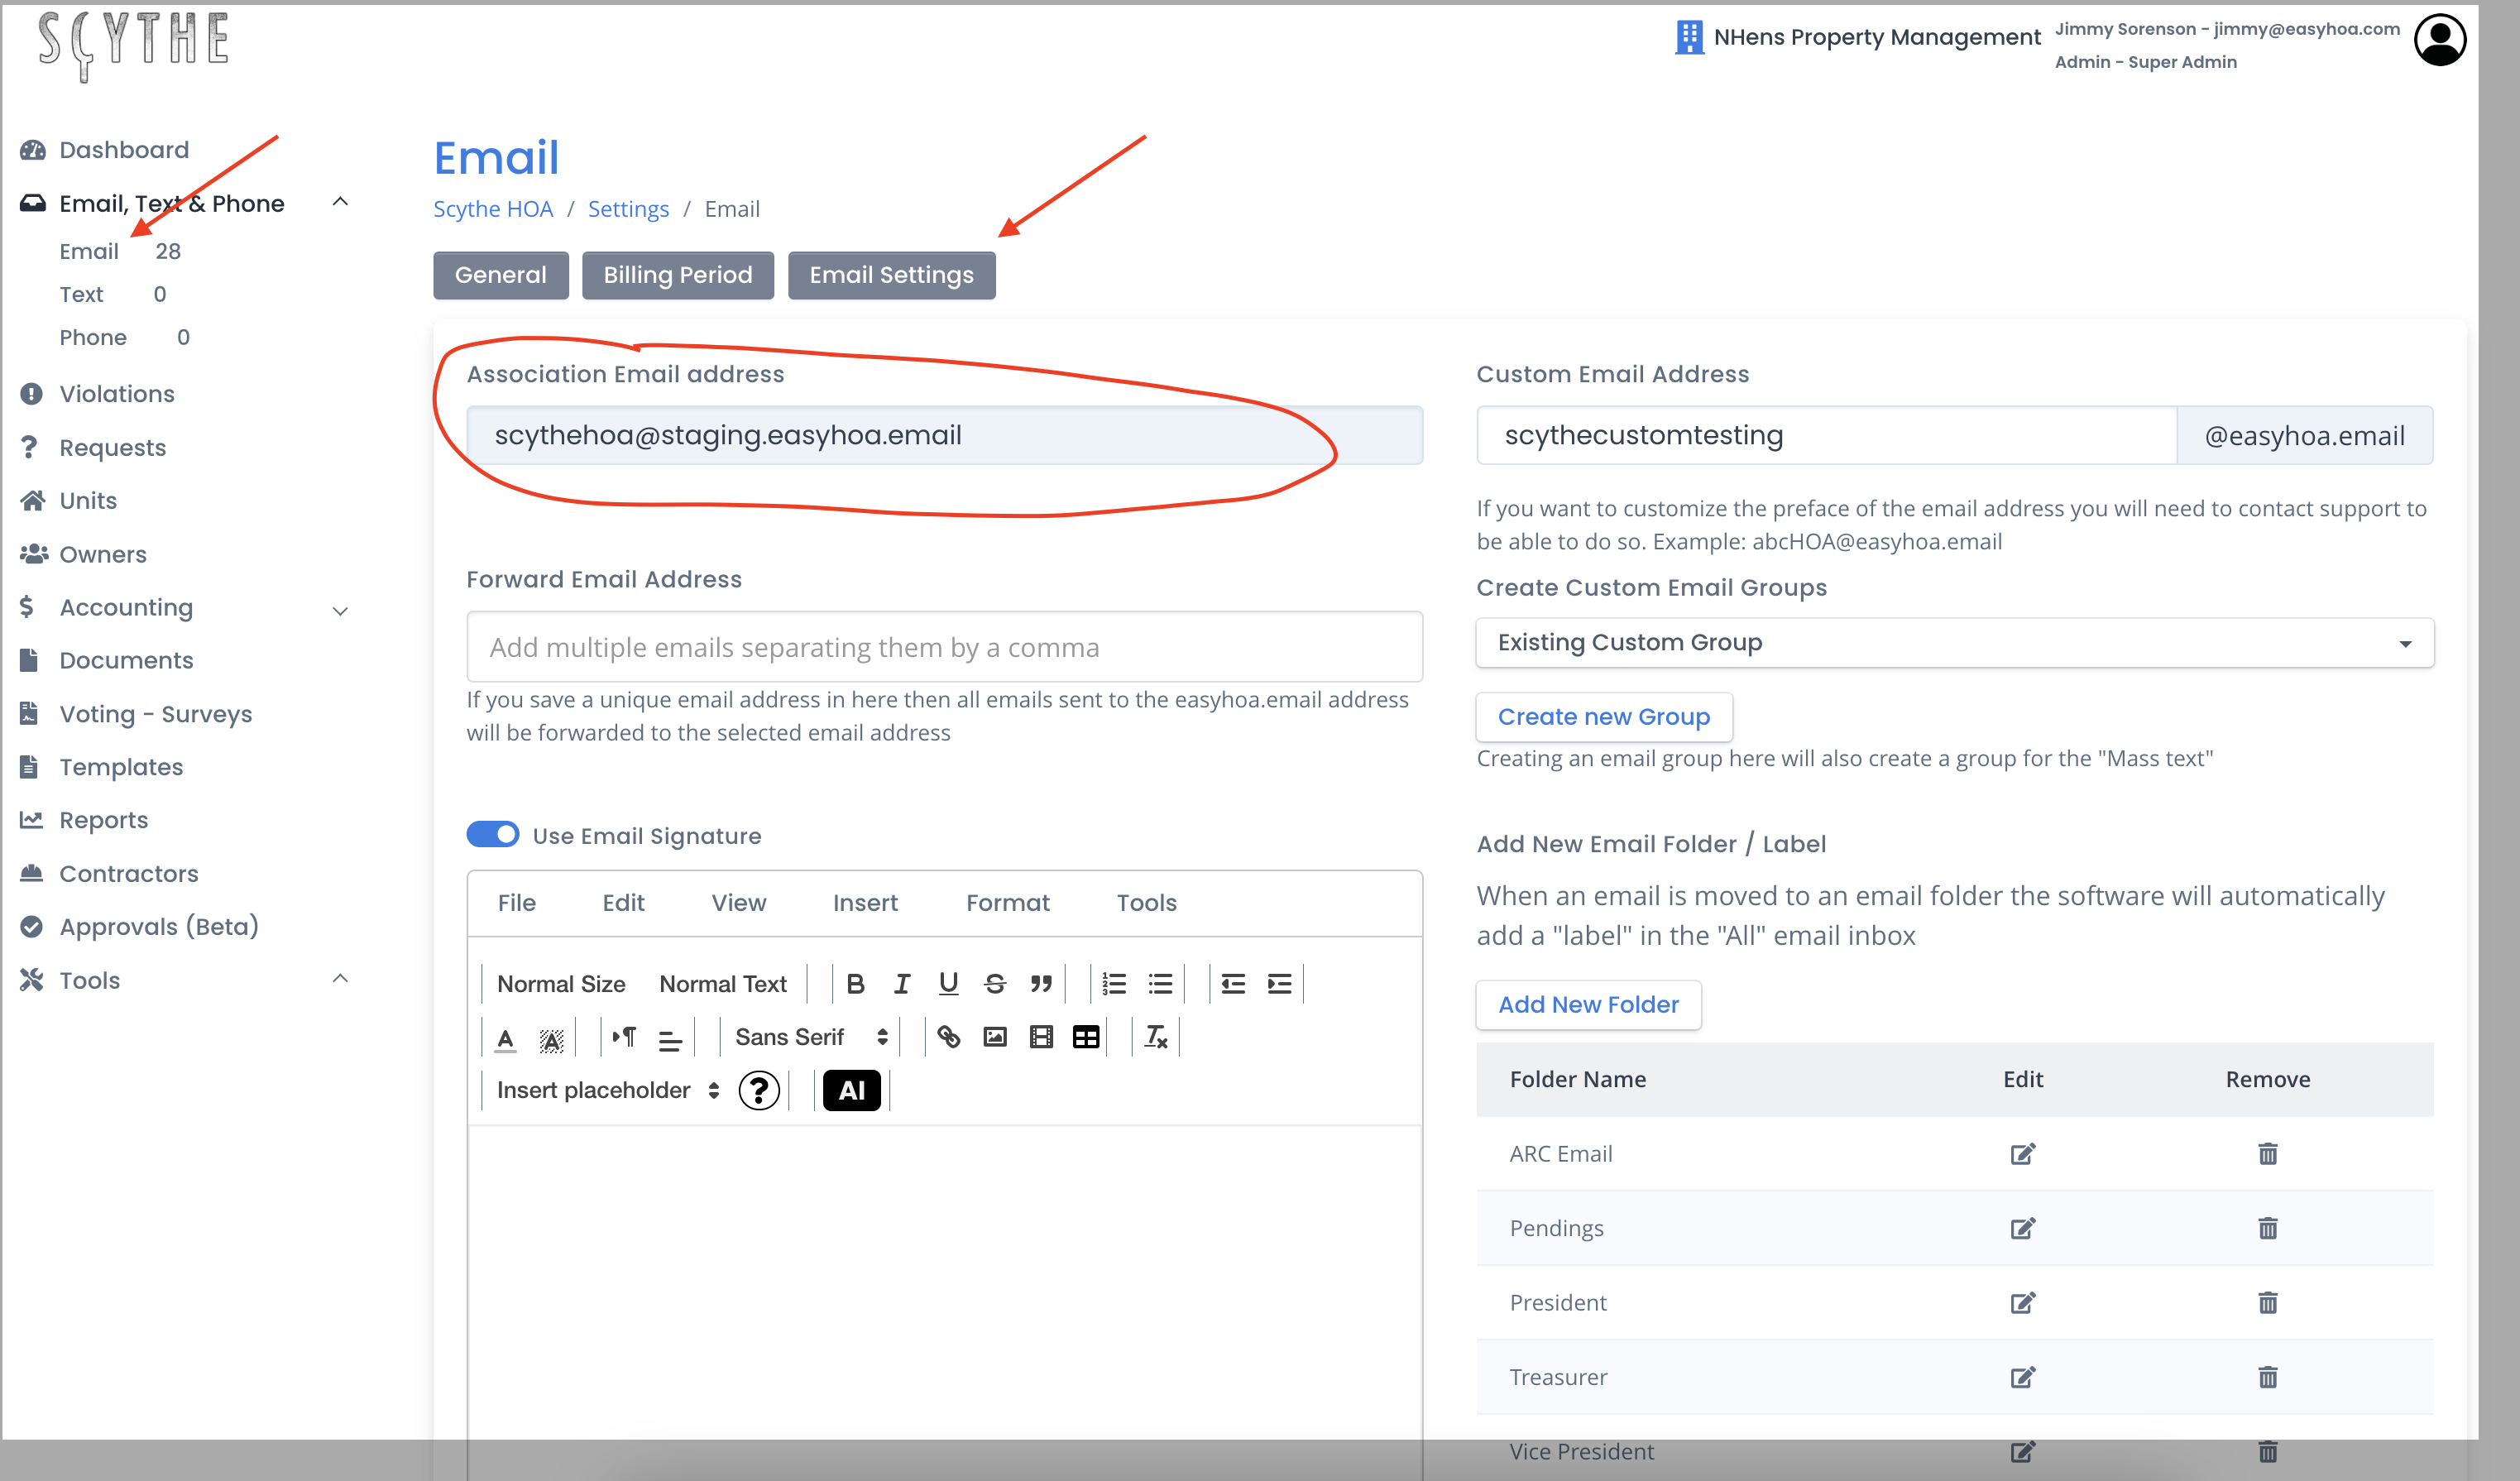Open the Email inbox sidebar item

[x=89, y=251]
